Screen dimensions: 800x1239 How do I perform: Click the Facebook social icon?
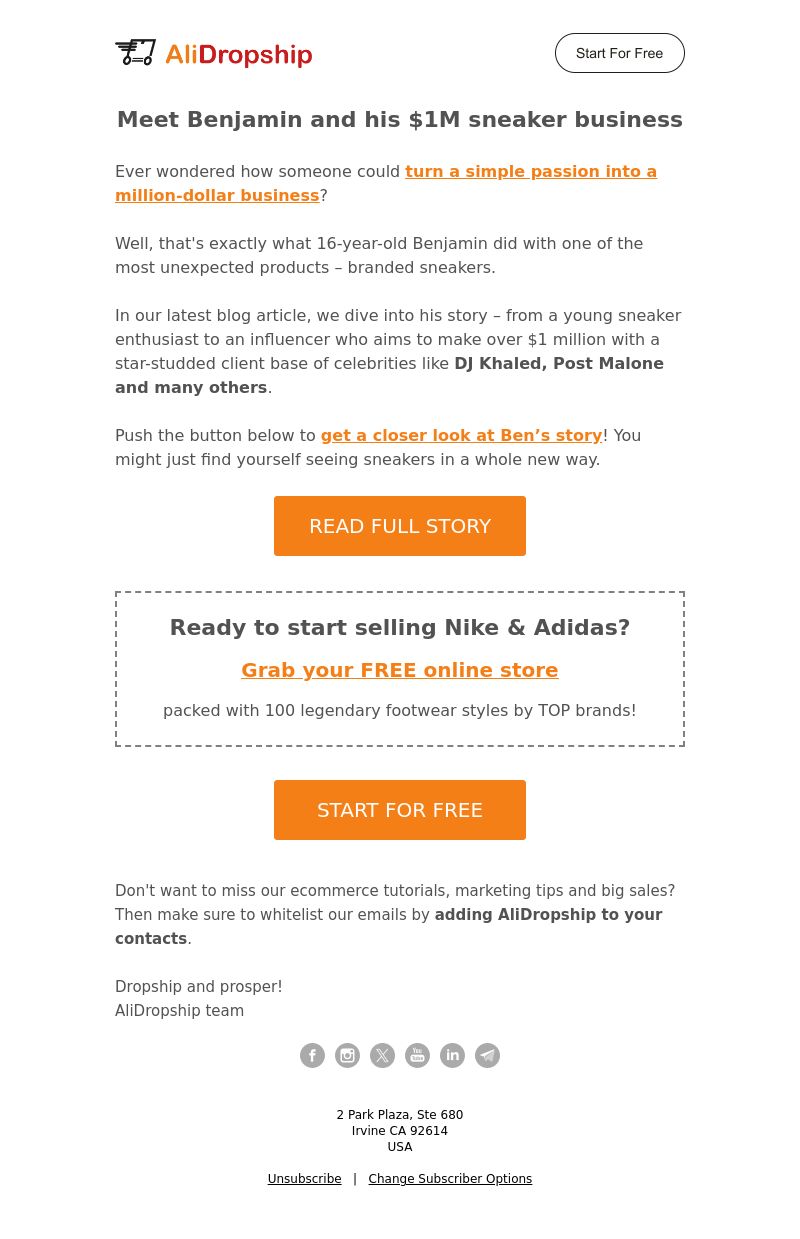tap(312, 1055)
